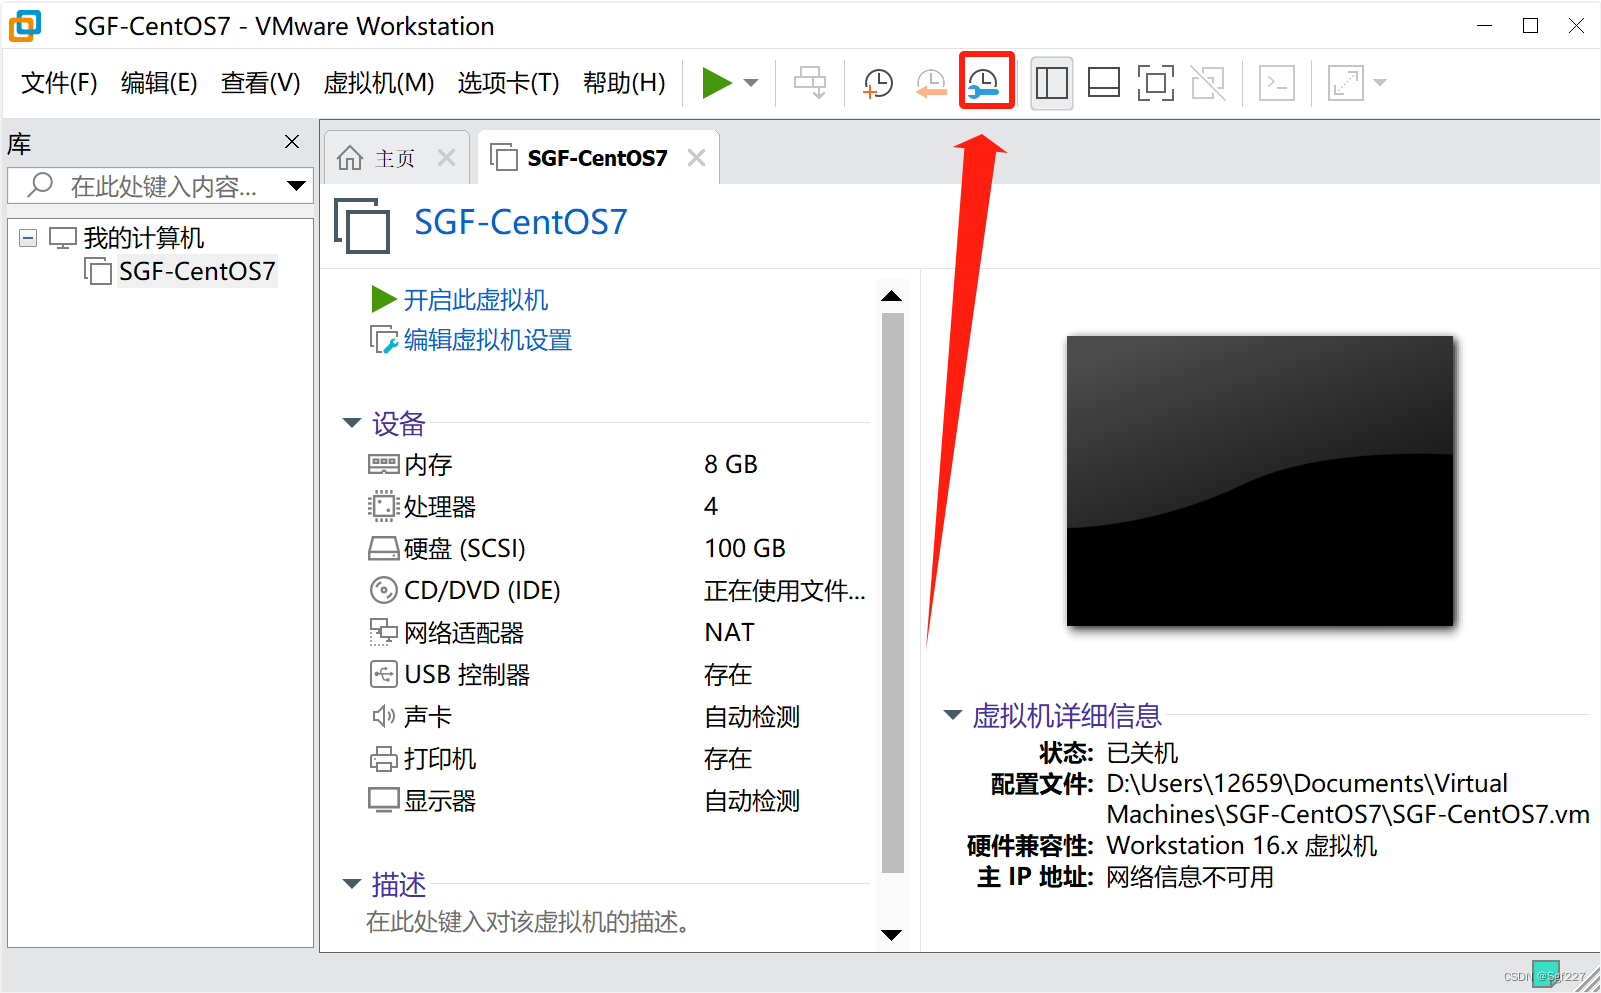The image size is (1601, 993).
Task: Open the 虚拟机(M) menu
Action: (379, 83)
